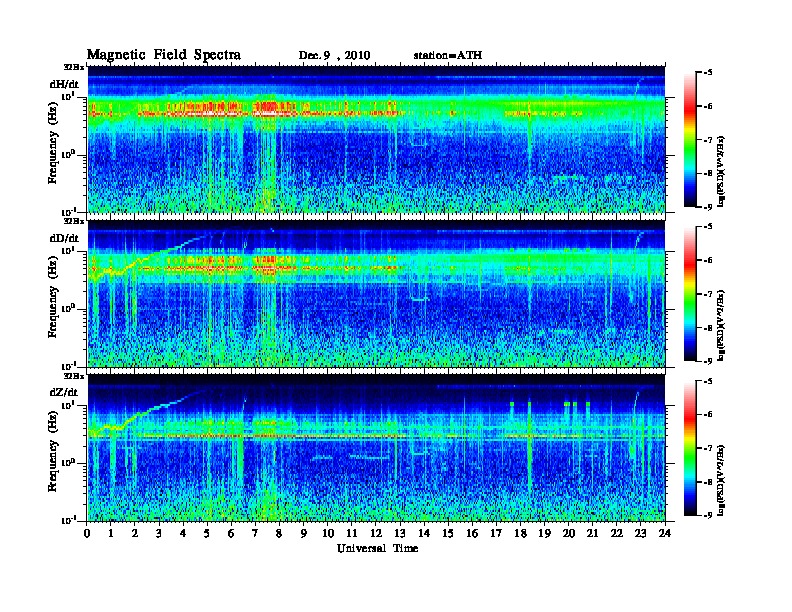This screenshot has width=792, height=612.
Task: Click hour 8 on the Universal Time axis
Action: click(x=279, y=534)
